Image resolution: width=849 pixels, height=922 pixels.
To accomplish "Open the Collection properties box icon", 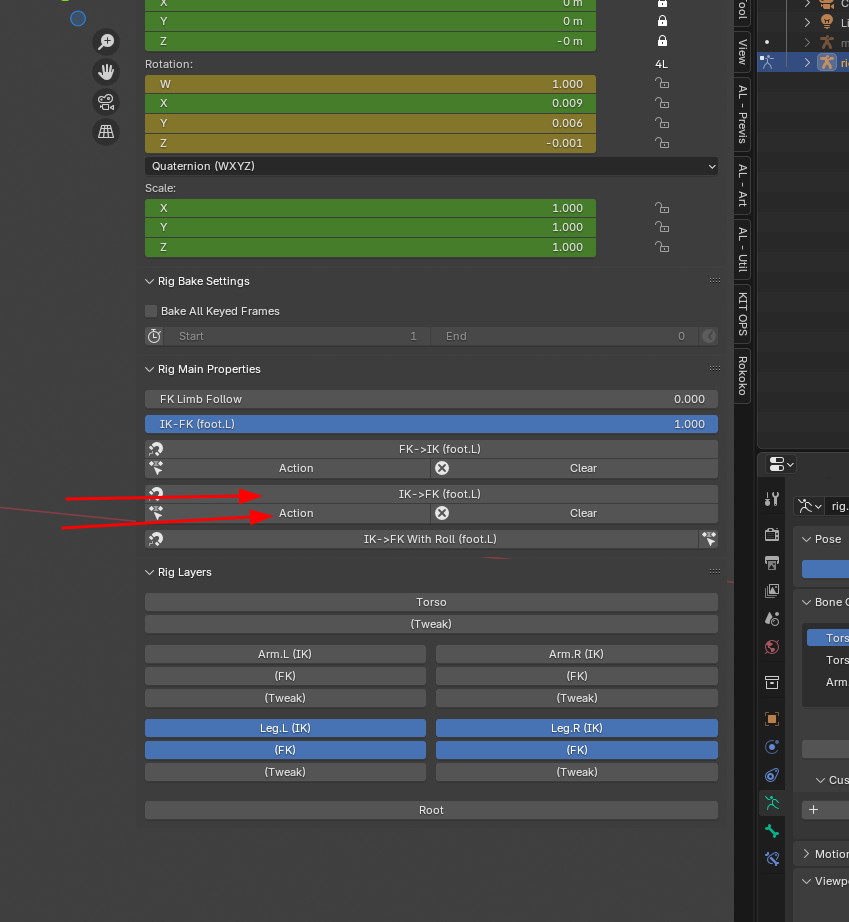I will point(772,682).
